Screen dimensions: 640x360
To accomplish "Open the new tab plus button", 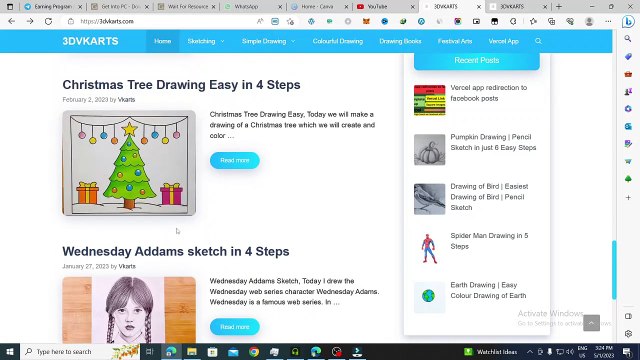I will pyautogui.click(x=559, y=7).
